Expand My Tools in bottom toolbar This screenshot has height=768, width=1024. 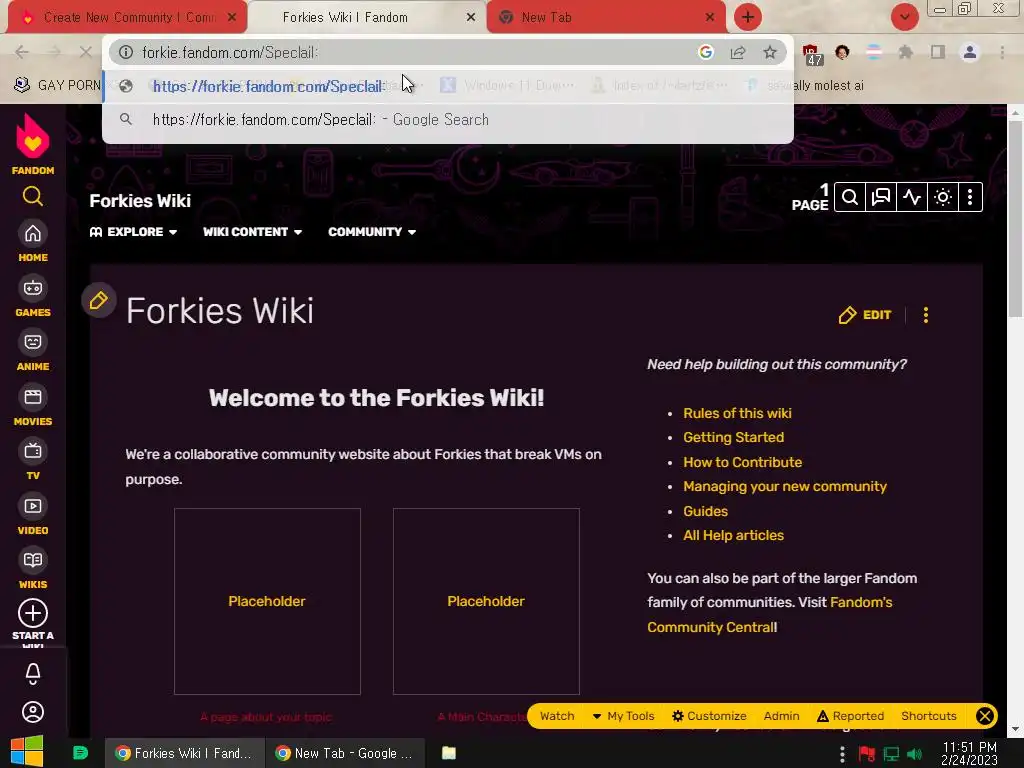point(623,716)
